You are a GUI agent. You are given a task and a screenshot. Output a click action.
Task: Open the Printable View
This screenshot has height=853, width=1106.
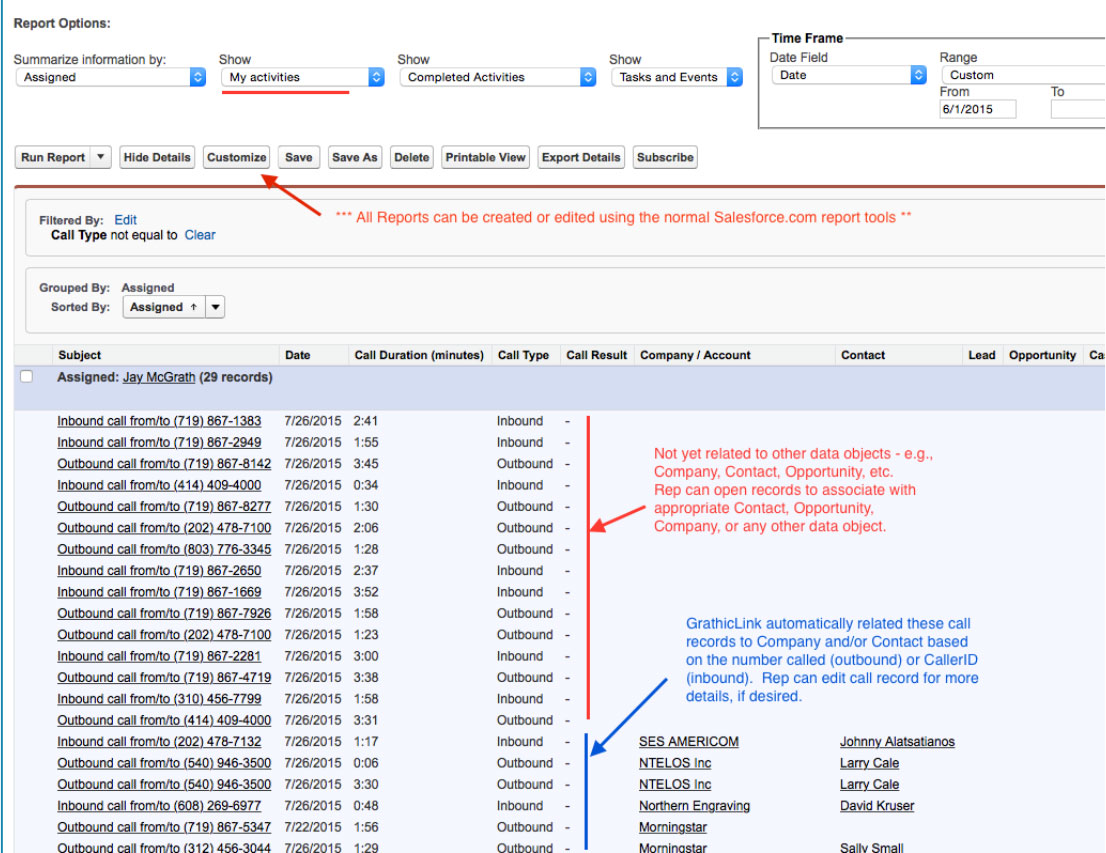(486, 157)
